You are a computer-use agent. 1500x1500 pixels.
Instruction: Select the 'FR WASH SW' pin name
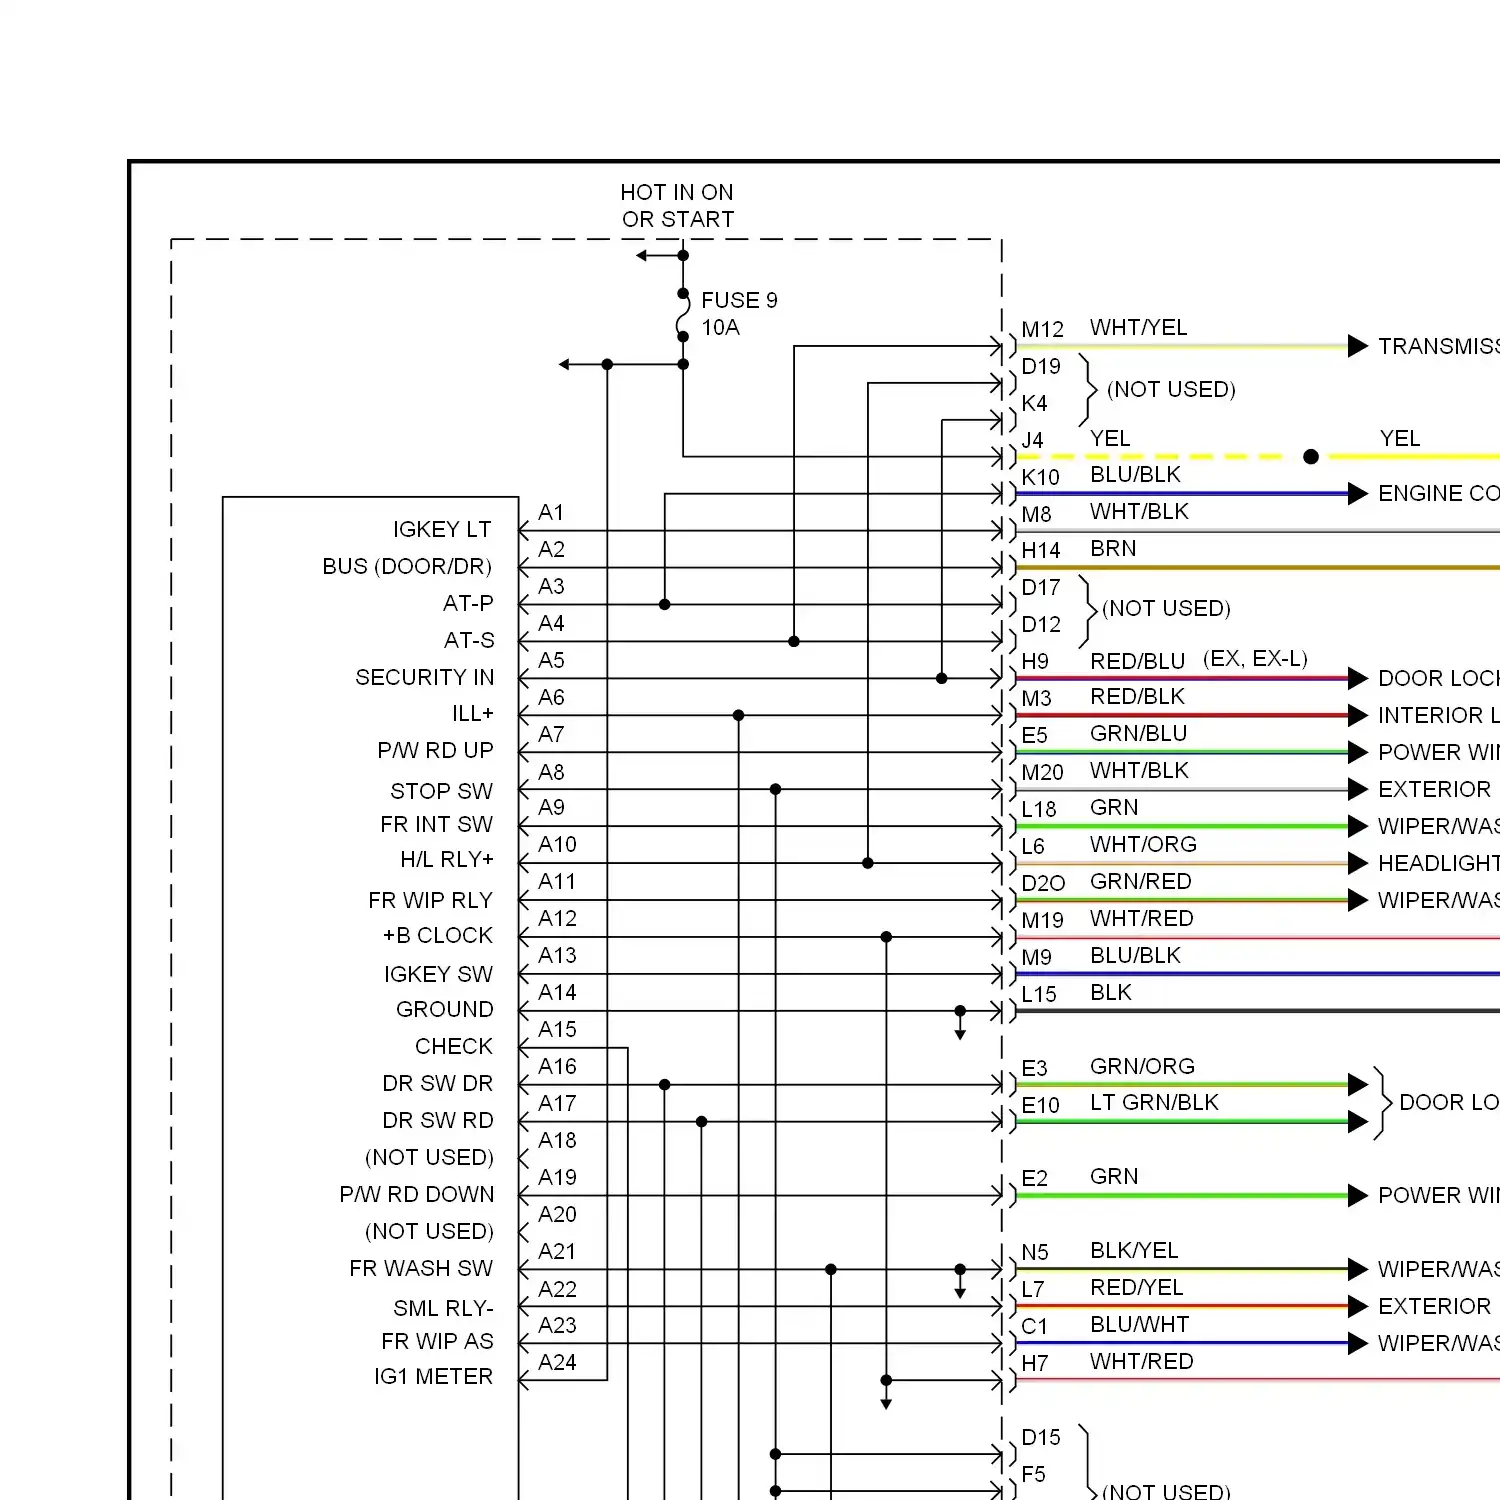coord(421,1268)
